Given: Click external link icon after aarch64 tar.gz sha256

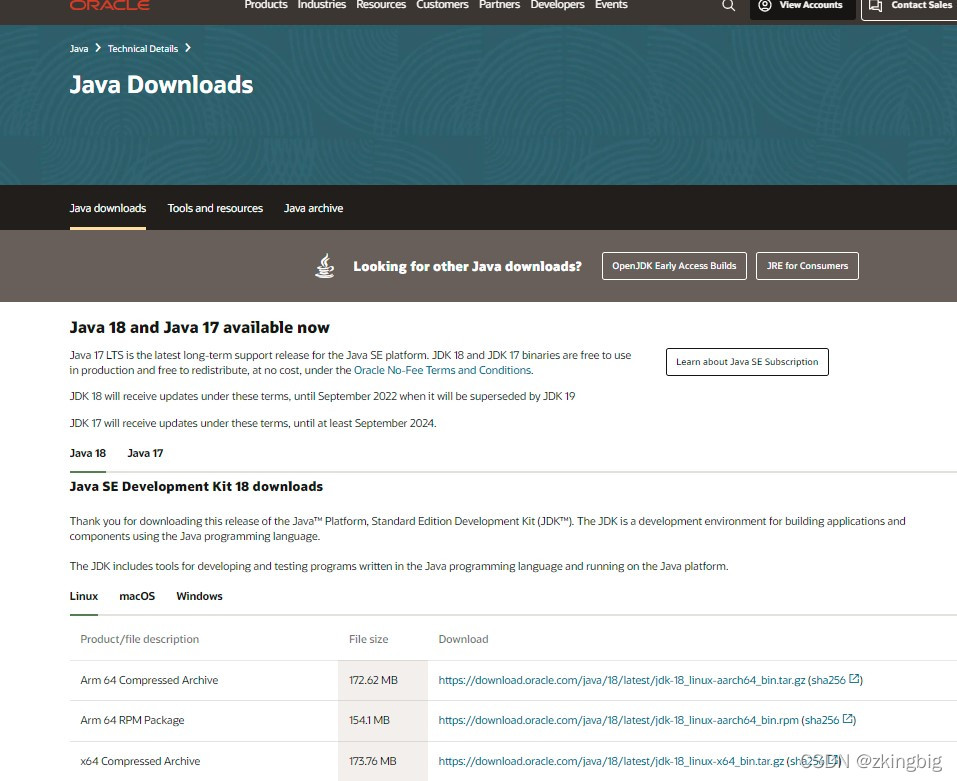Looking at the screenshot, I should 854,678.
